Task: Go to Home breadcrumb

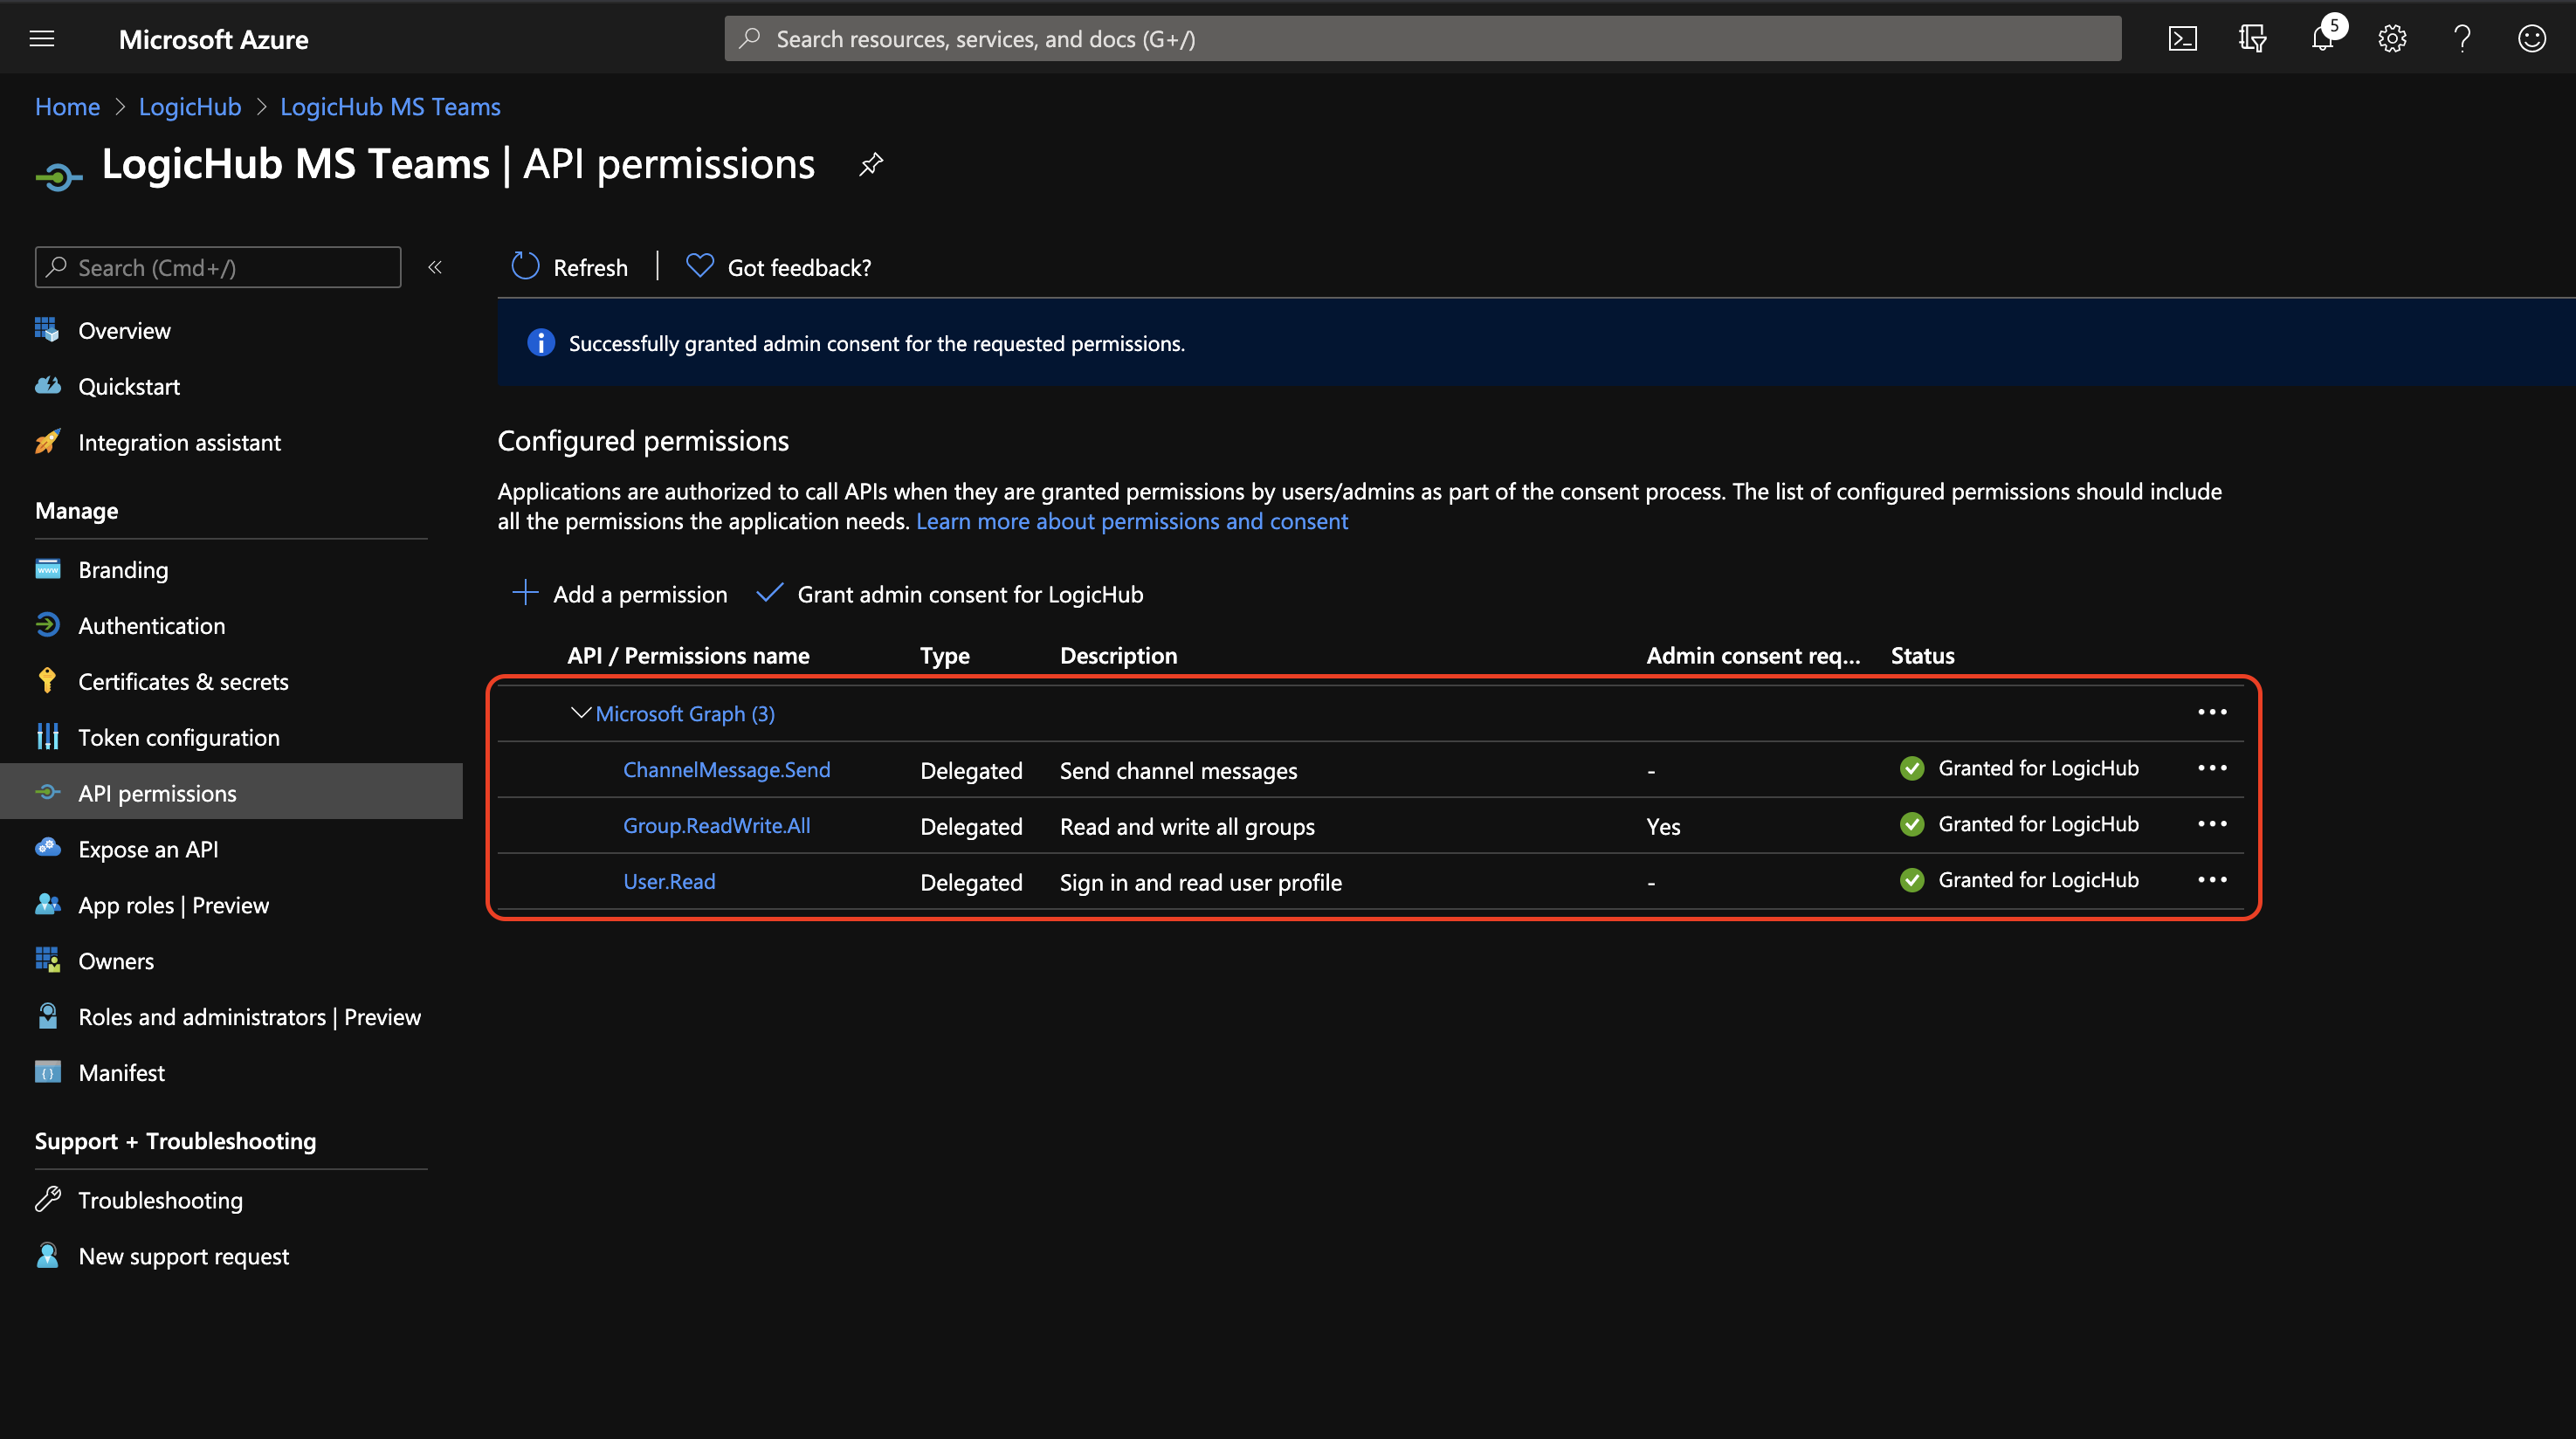Action: (x=67, y=106)
